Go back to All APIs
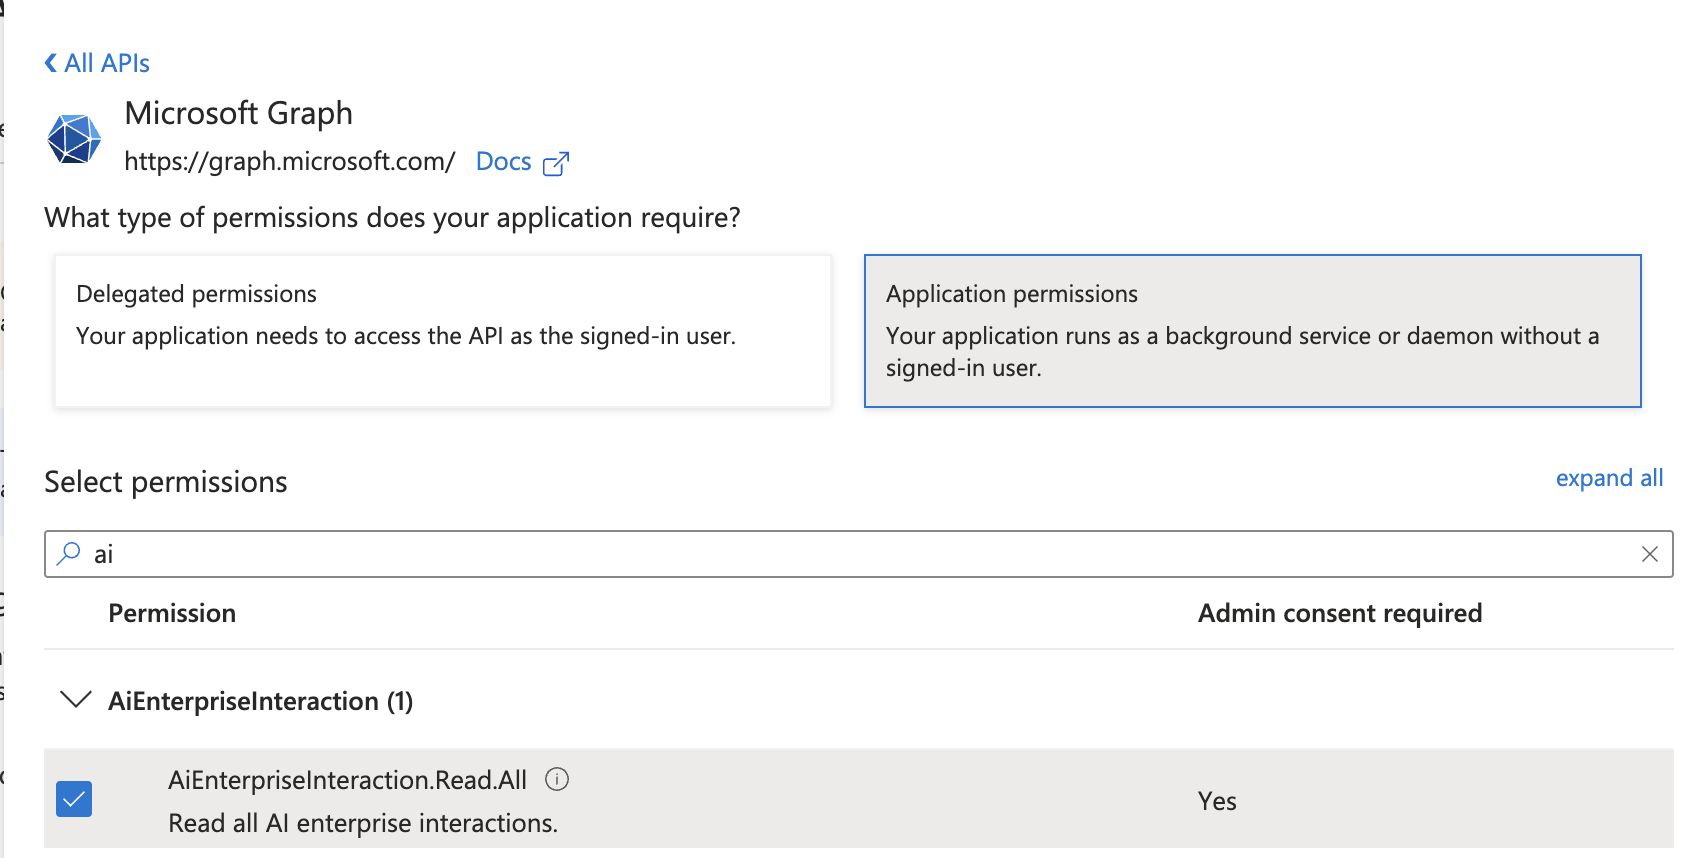The width and height of the screenshot is (1702, 858). [107, 63]
